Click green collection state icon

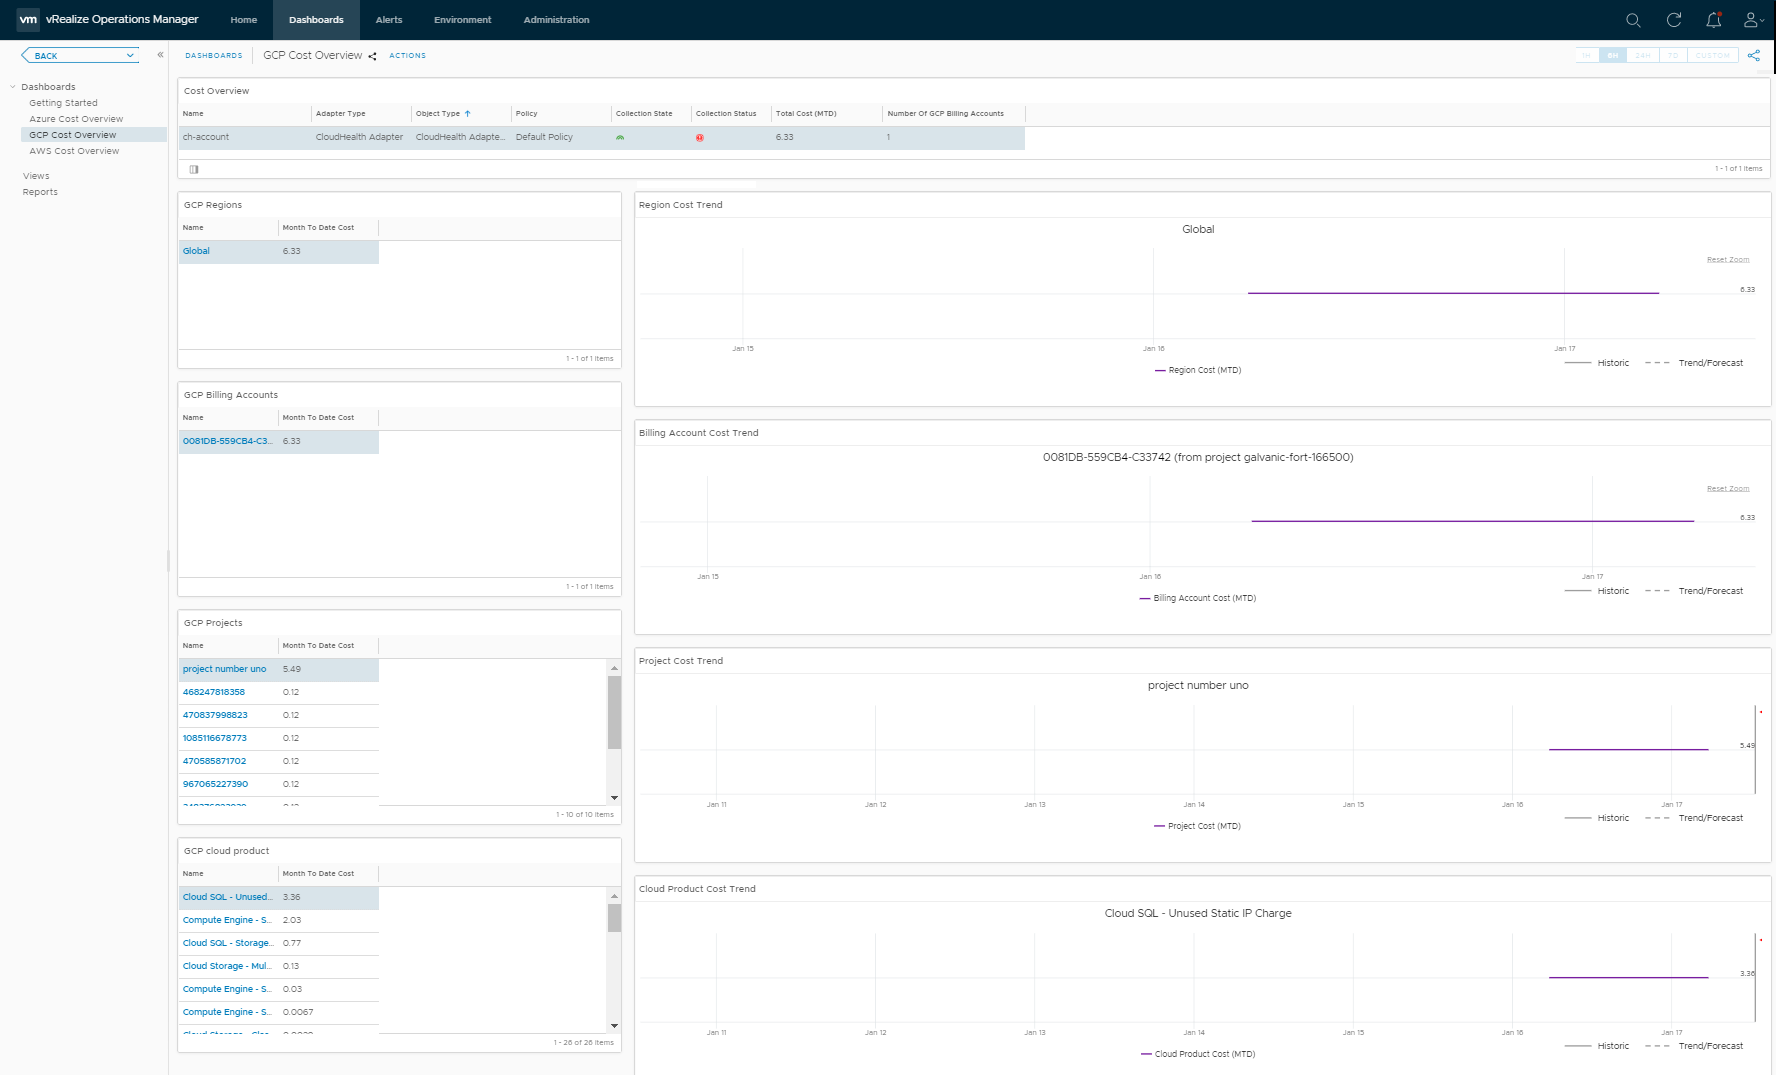[x=620, y=137]
